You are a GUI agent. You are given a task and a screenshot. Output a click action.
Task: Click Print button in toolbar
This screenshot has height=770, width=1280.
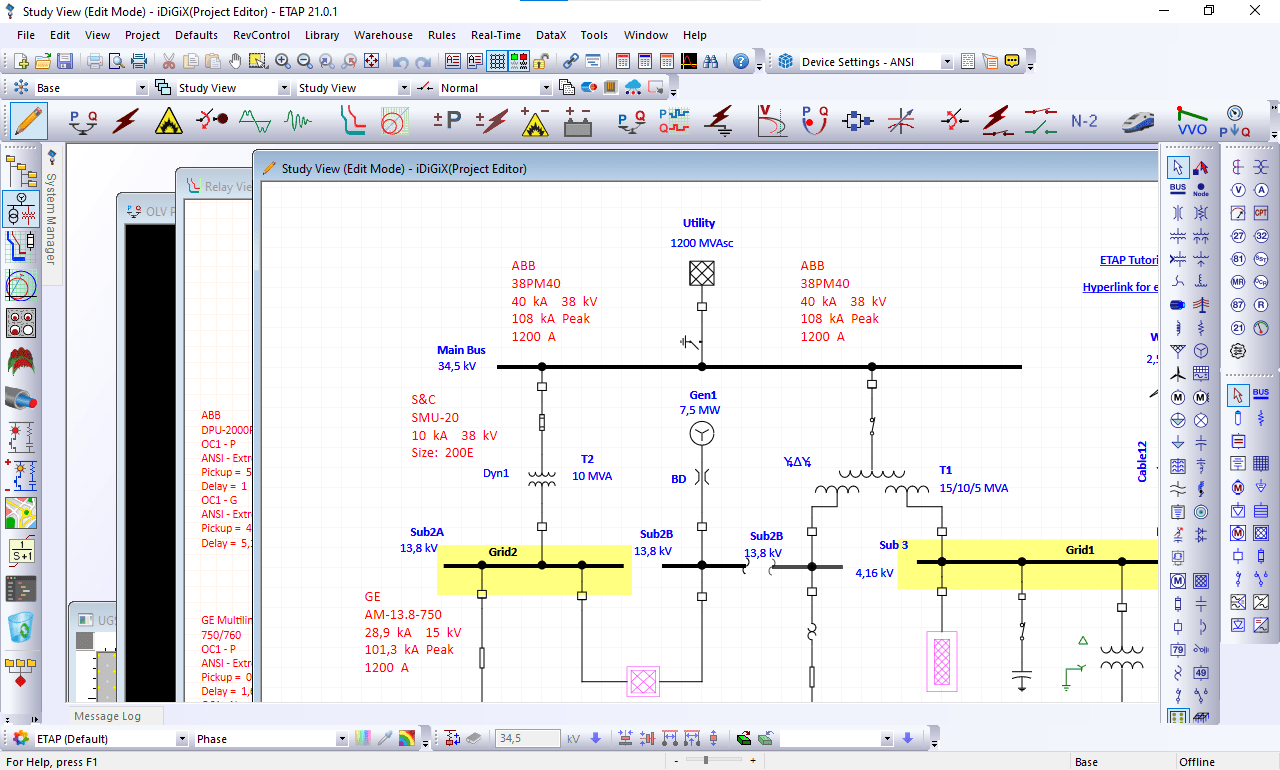[x=95, y=62]
